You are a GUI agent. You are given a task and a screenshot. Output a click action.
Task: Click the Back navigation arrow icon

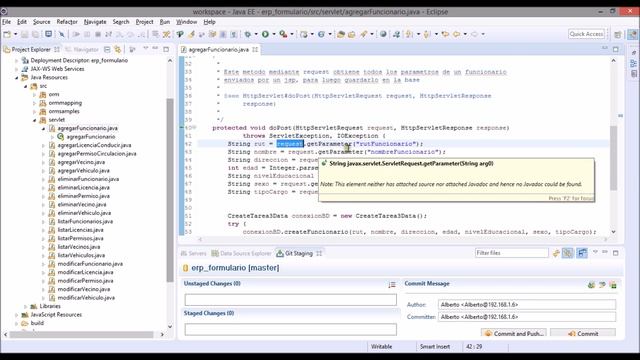pos(456,34)
